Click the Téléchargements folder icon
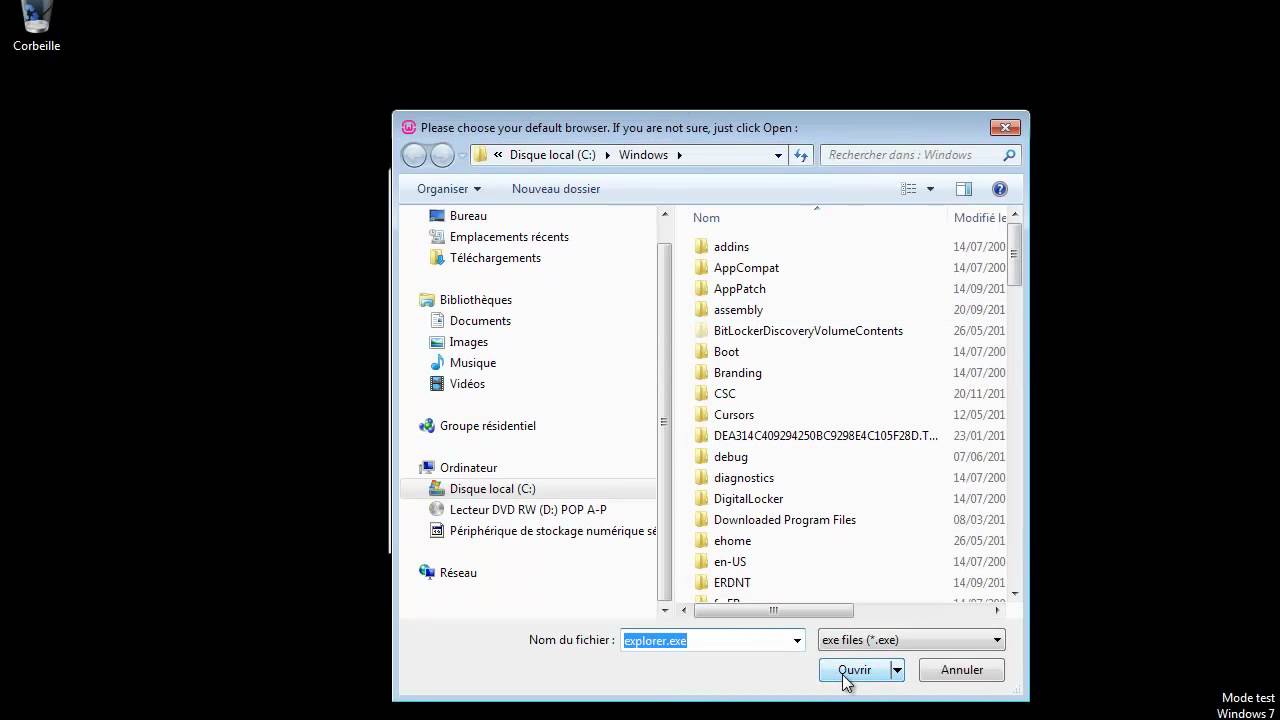This screenshot has width=1280, height=720. point(437,258)
